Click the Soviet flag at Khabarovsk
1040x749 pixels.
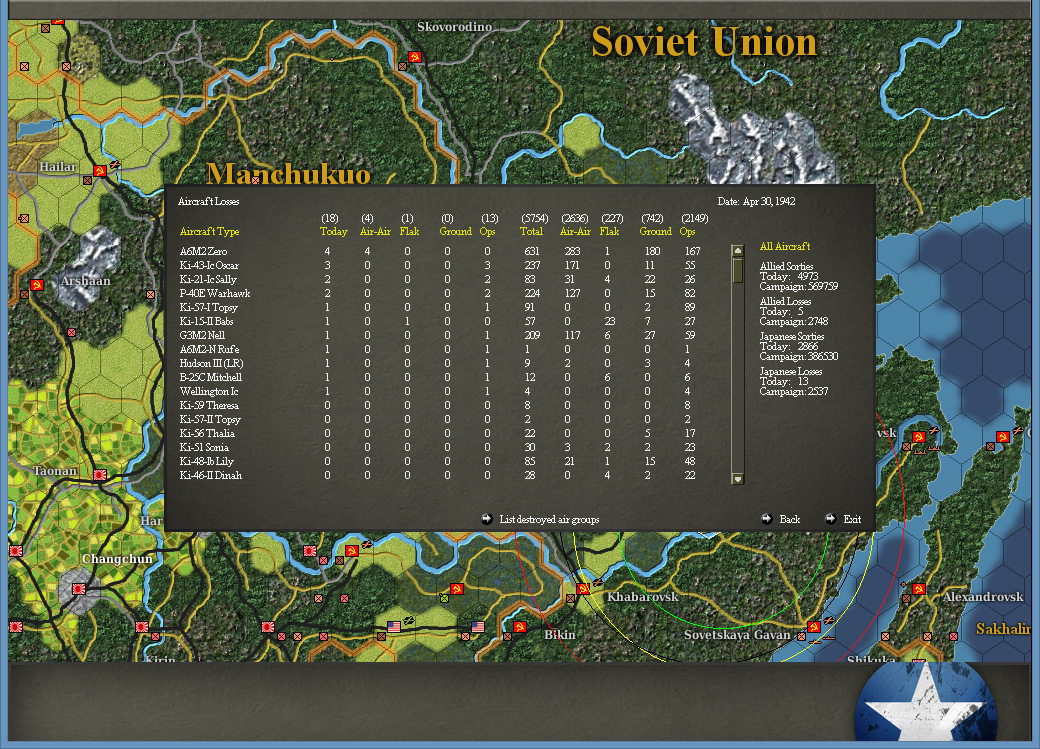[x=583, y=588]
